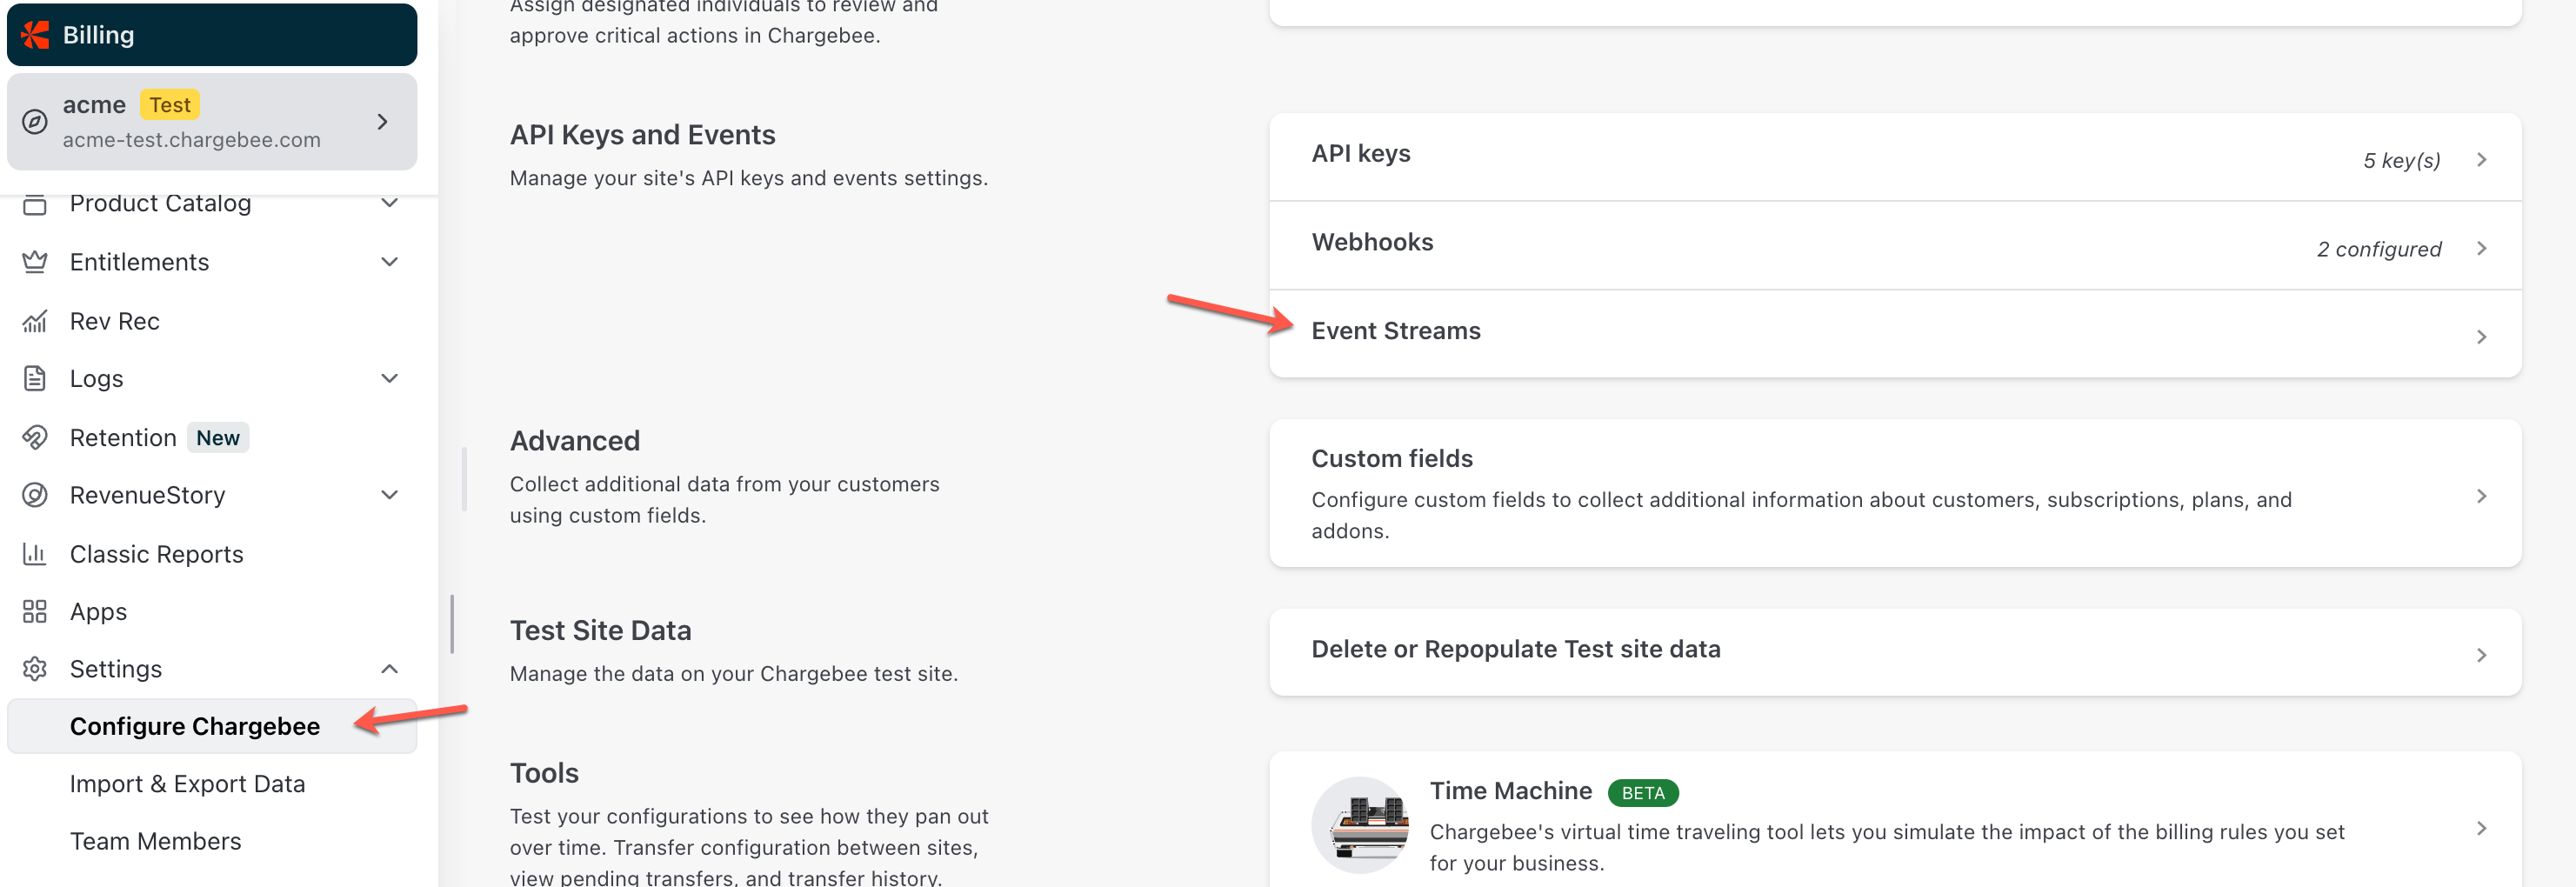Click the Settings gear icon

pos(35,669)
